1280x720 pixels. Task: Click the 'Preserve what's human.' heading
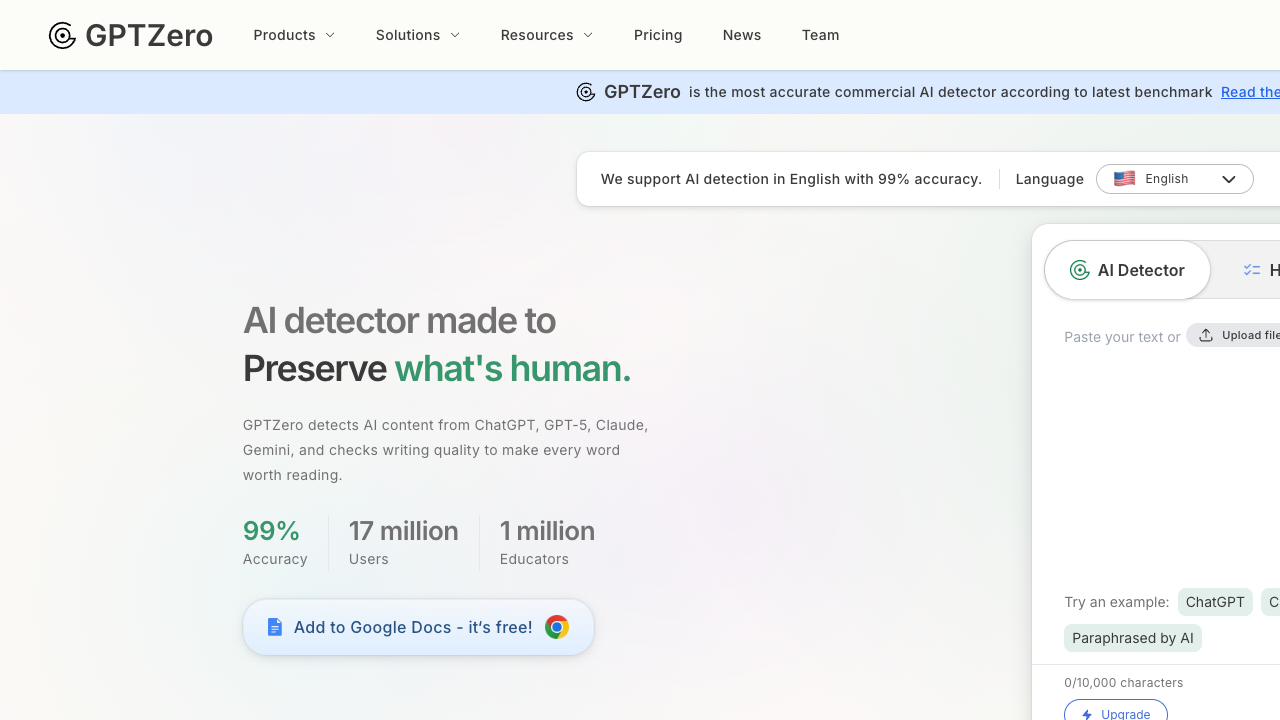click(x=437, y=368)
